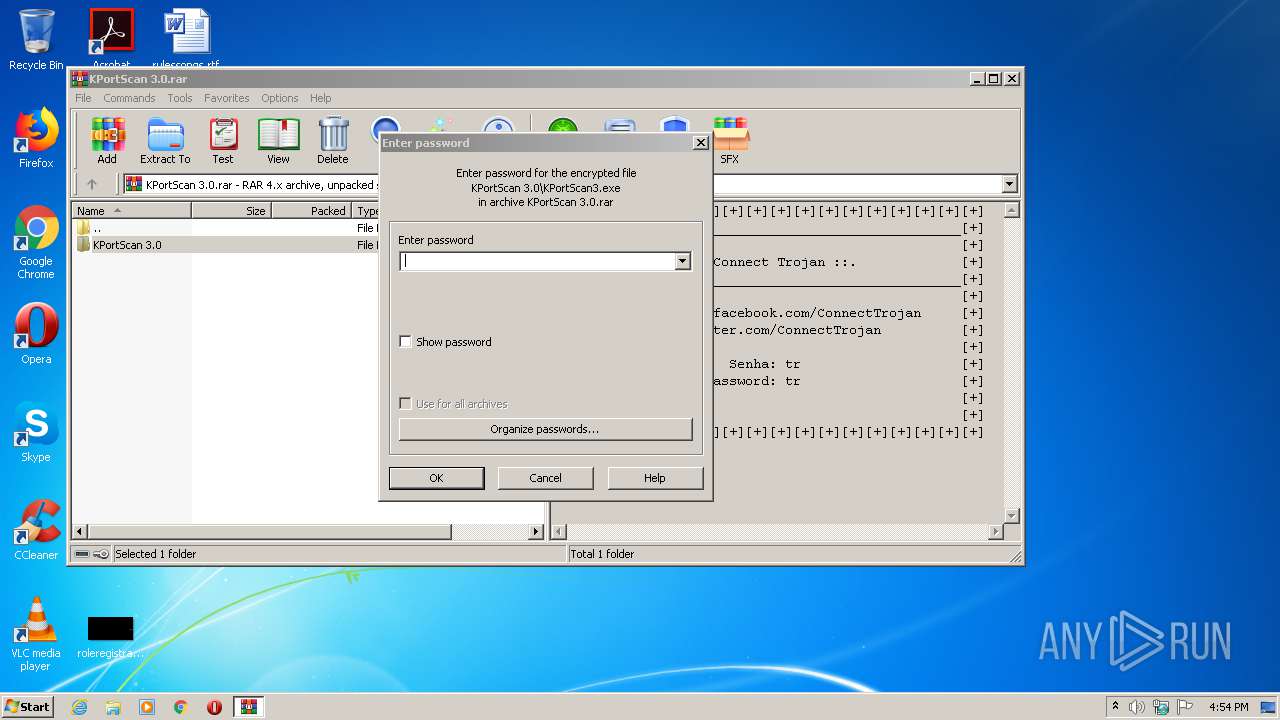1280x720 pixels.
Task: Open the View toolbar icon
Action: [x=278, y=140]
